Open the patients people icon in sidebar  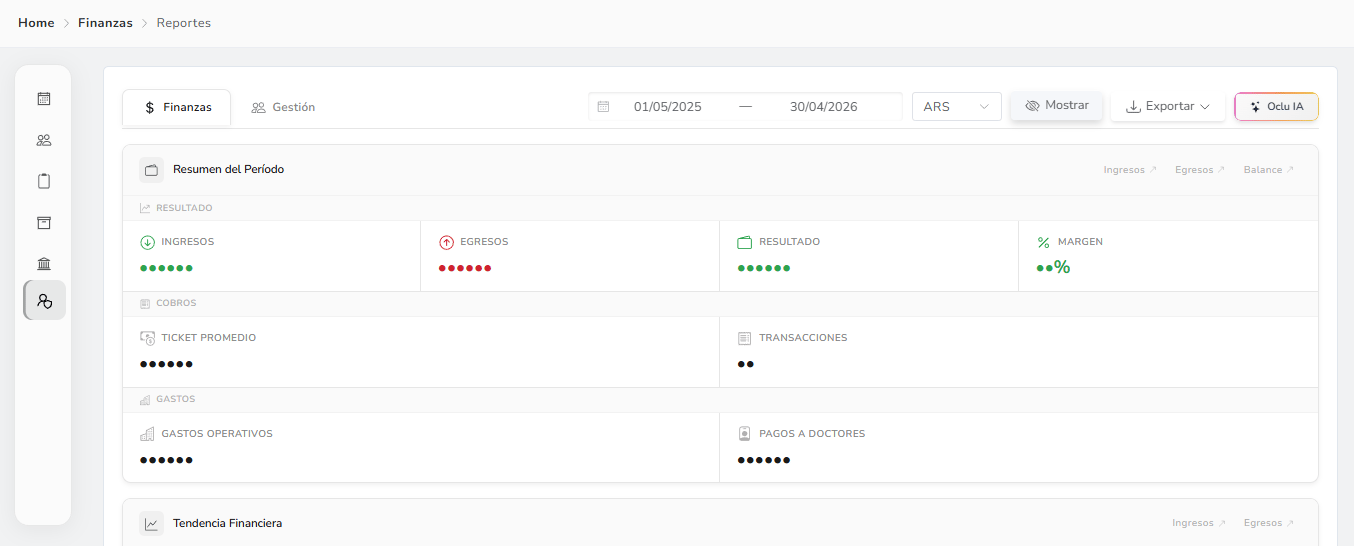44,140
